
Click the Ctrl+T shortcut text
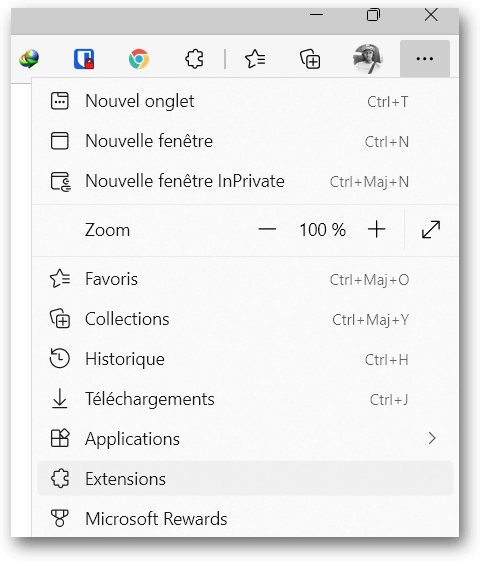click(x=388, y=102)
